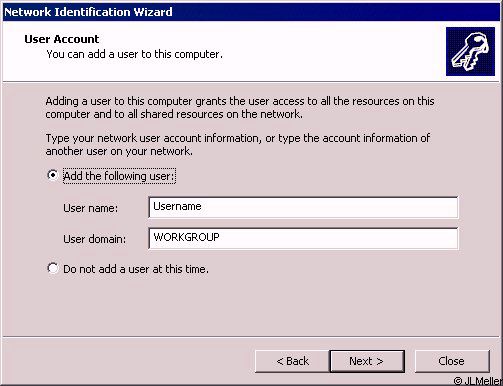
Task: Click the divider line above the wizard buttons
Action: 251,337
